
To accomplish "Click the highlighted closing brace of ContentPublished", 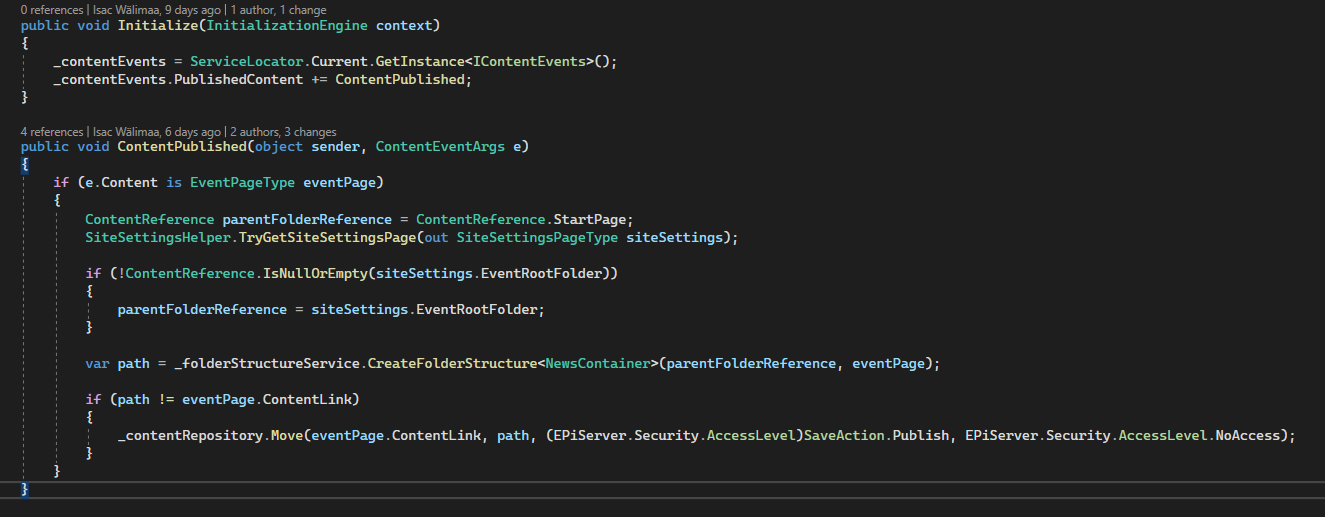I will click(x=25, y=489).
